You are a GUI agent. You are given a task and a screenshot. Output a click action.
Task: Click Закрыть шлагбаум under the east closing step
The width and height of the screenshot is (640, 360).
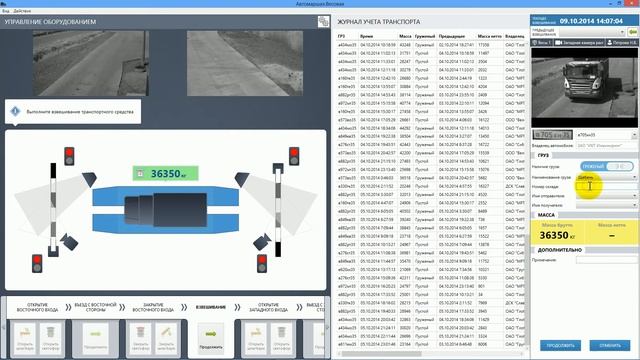click(166, 338)
